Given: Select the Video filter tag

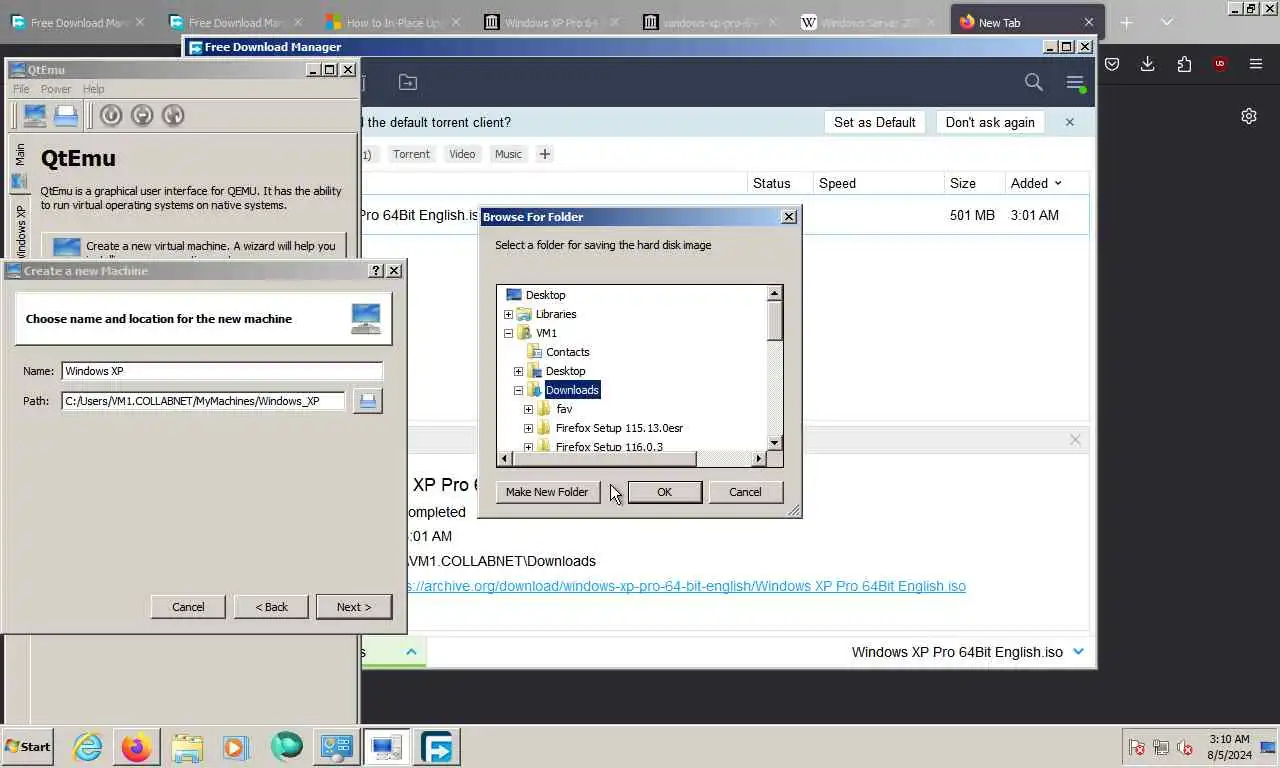Looking at the screenshot, I should (x=462, y=154).
